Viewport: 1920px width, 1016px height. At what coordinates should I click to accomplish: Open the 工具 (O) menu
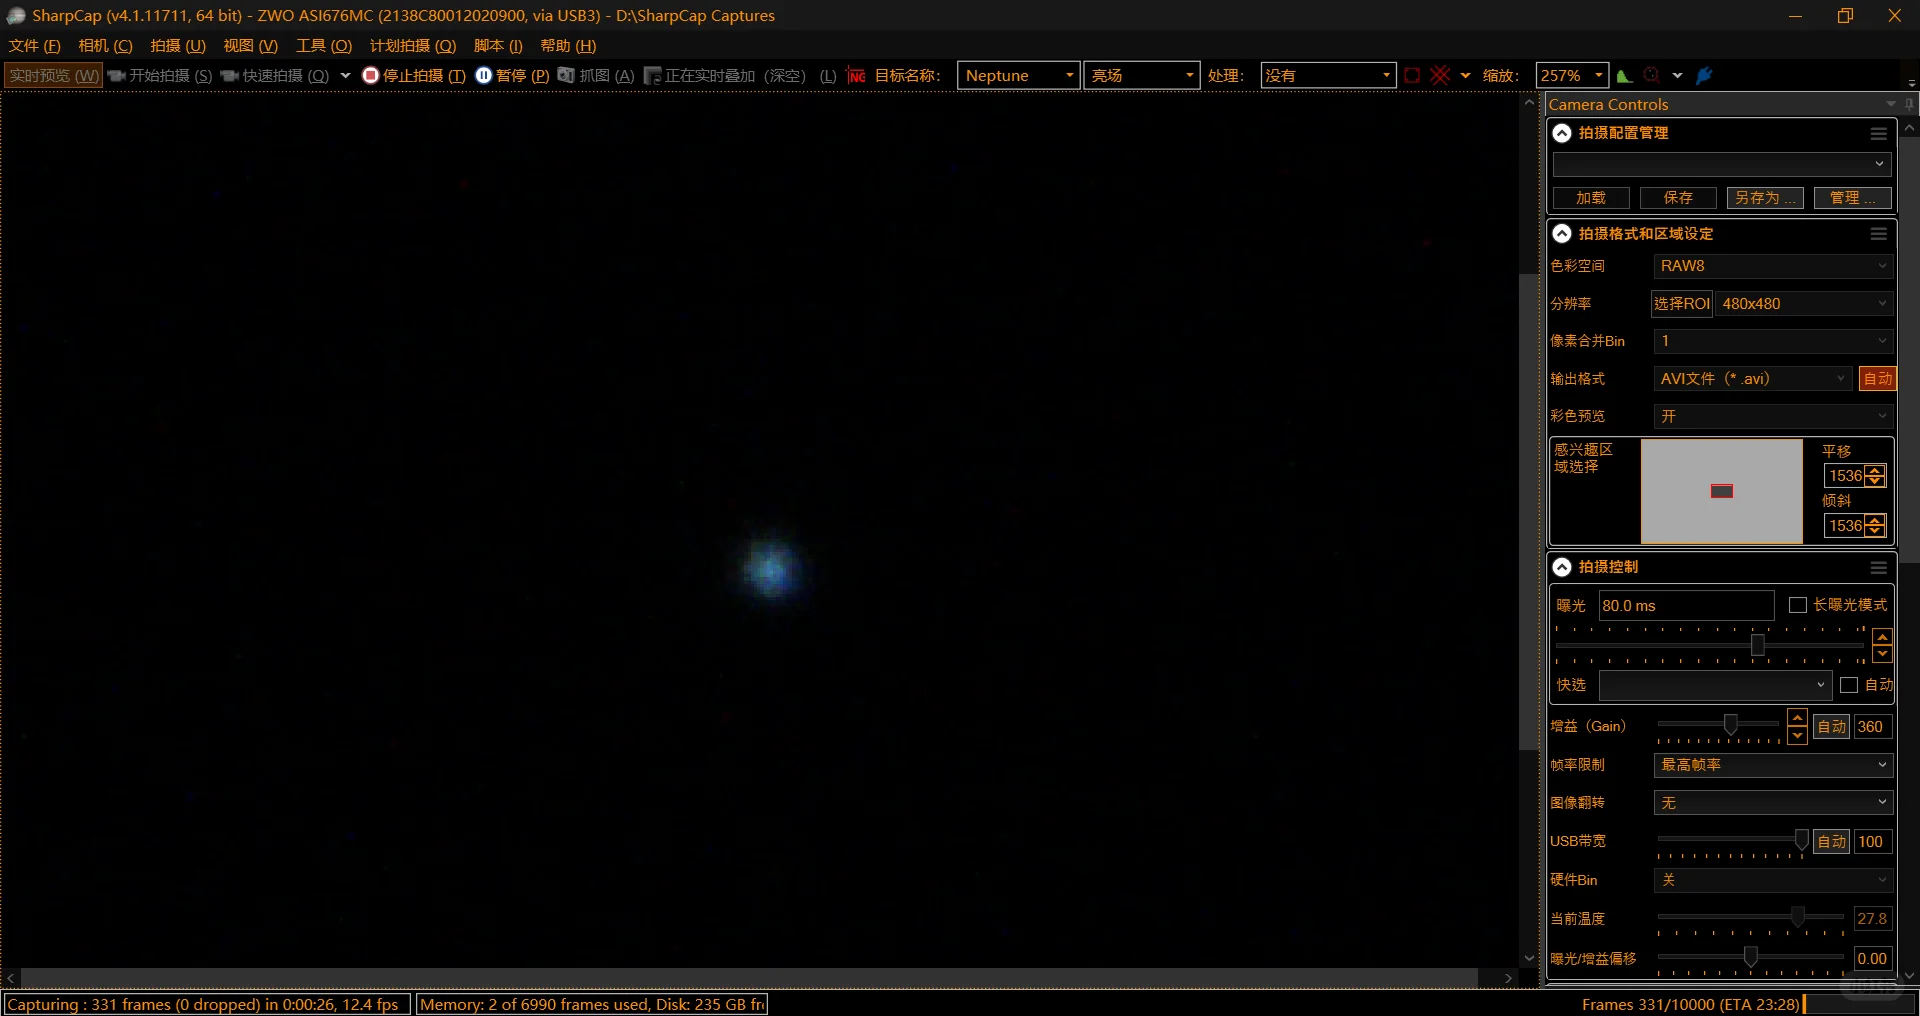click(324, 46)
